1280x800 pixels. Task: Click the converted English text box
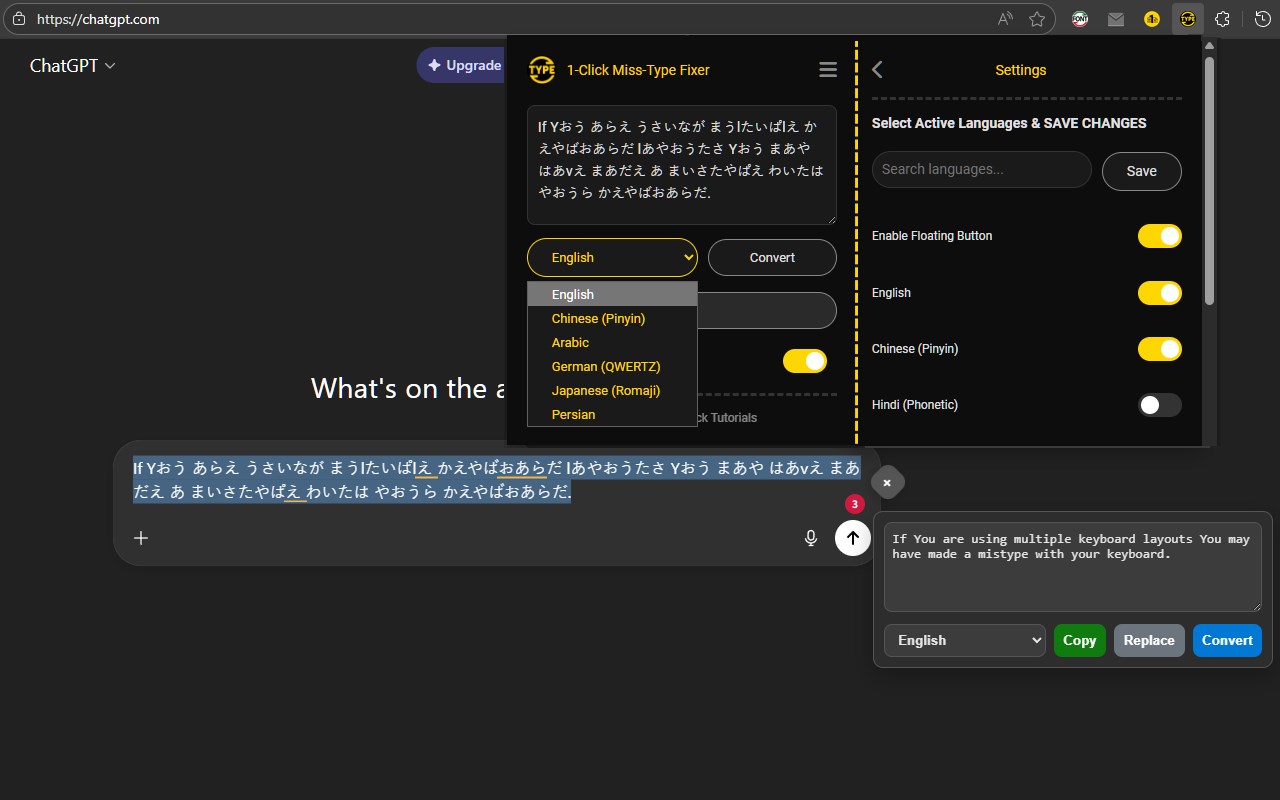click(x=1073, y=567)
